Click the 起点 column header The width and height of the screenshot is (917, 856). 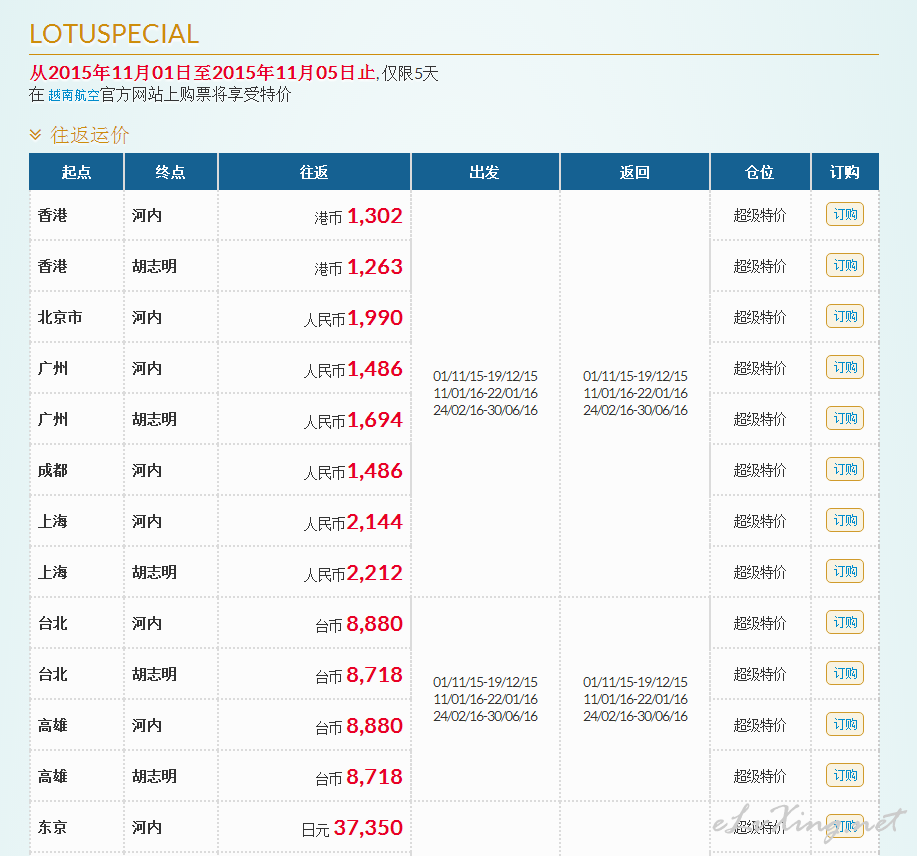point(77,172)
